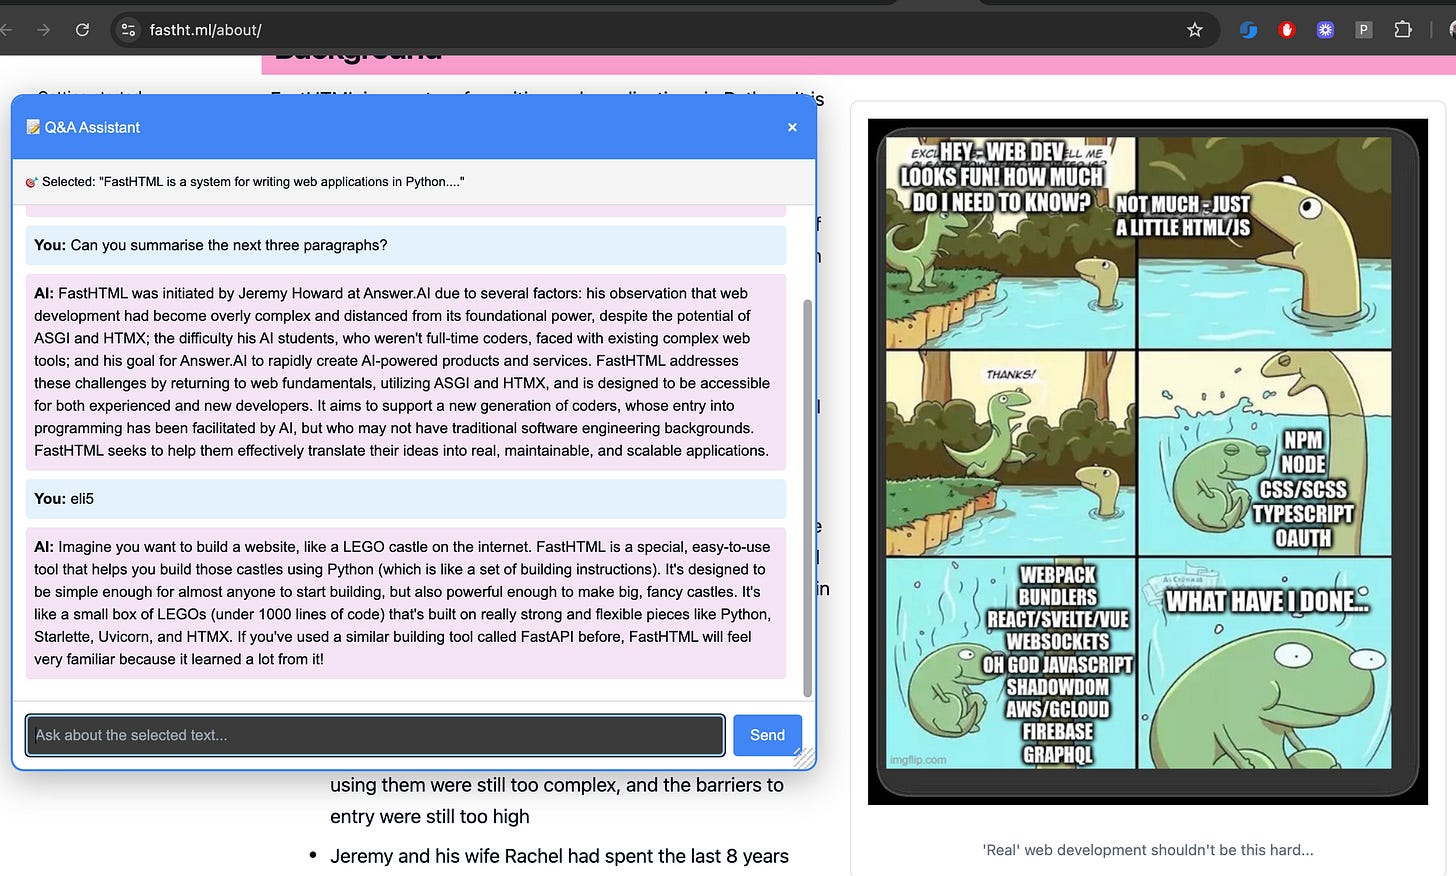
Task: Close the Q&A Assistant panel
Action: [792, 127]
